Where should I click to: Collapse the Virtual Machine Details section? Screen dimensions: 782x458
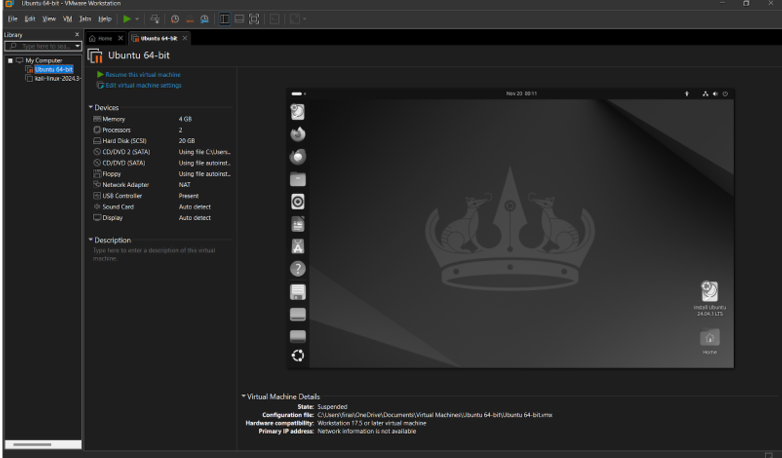click(243, 396)
